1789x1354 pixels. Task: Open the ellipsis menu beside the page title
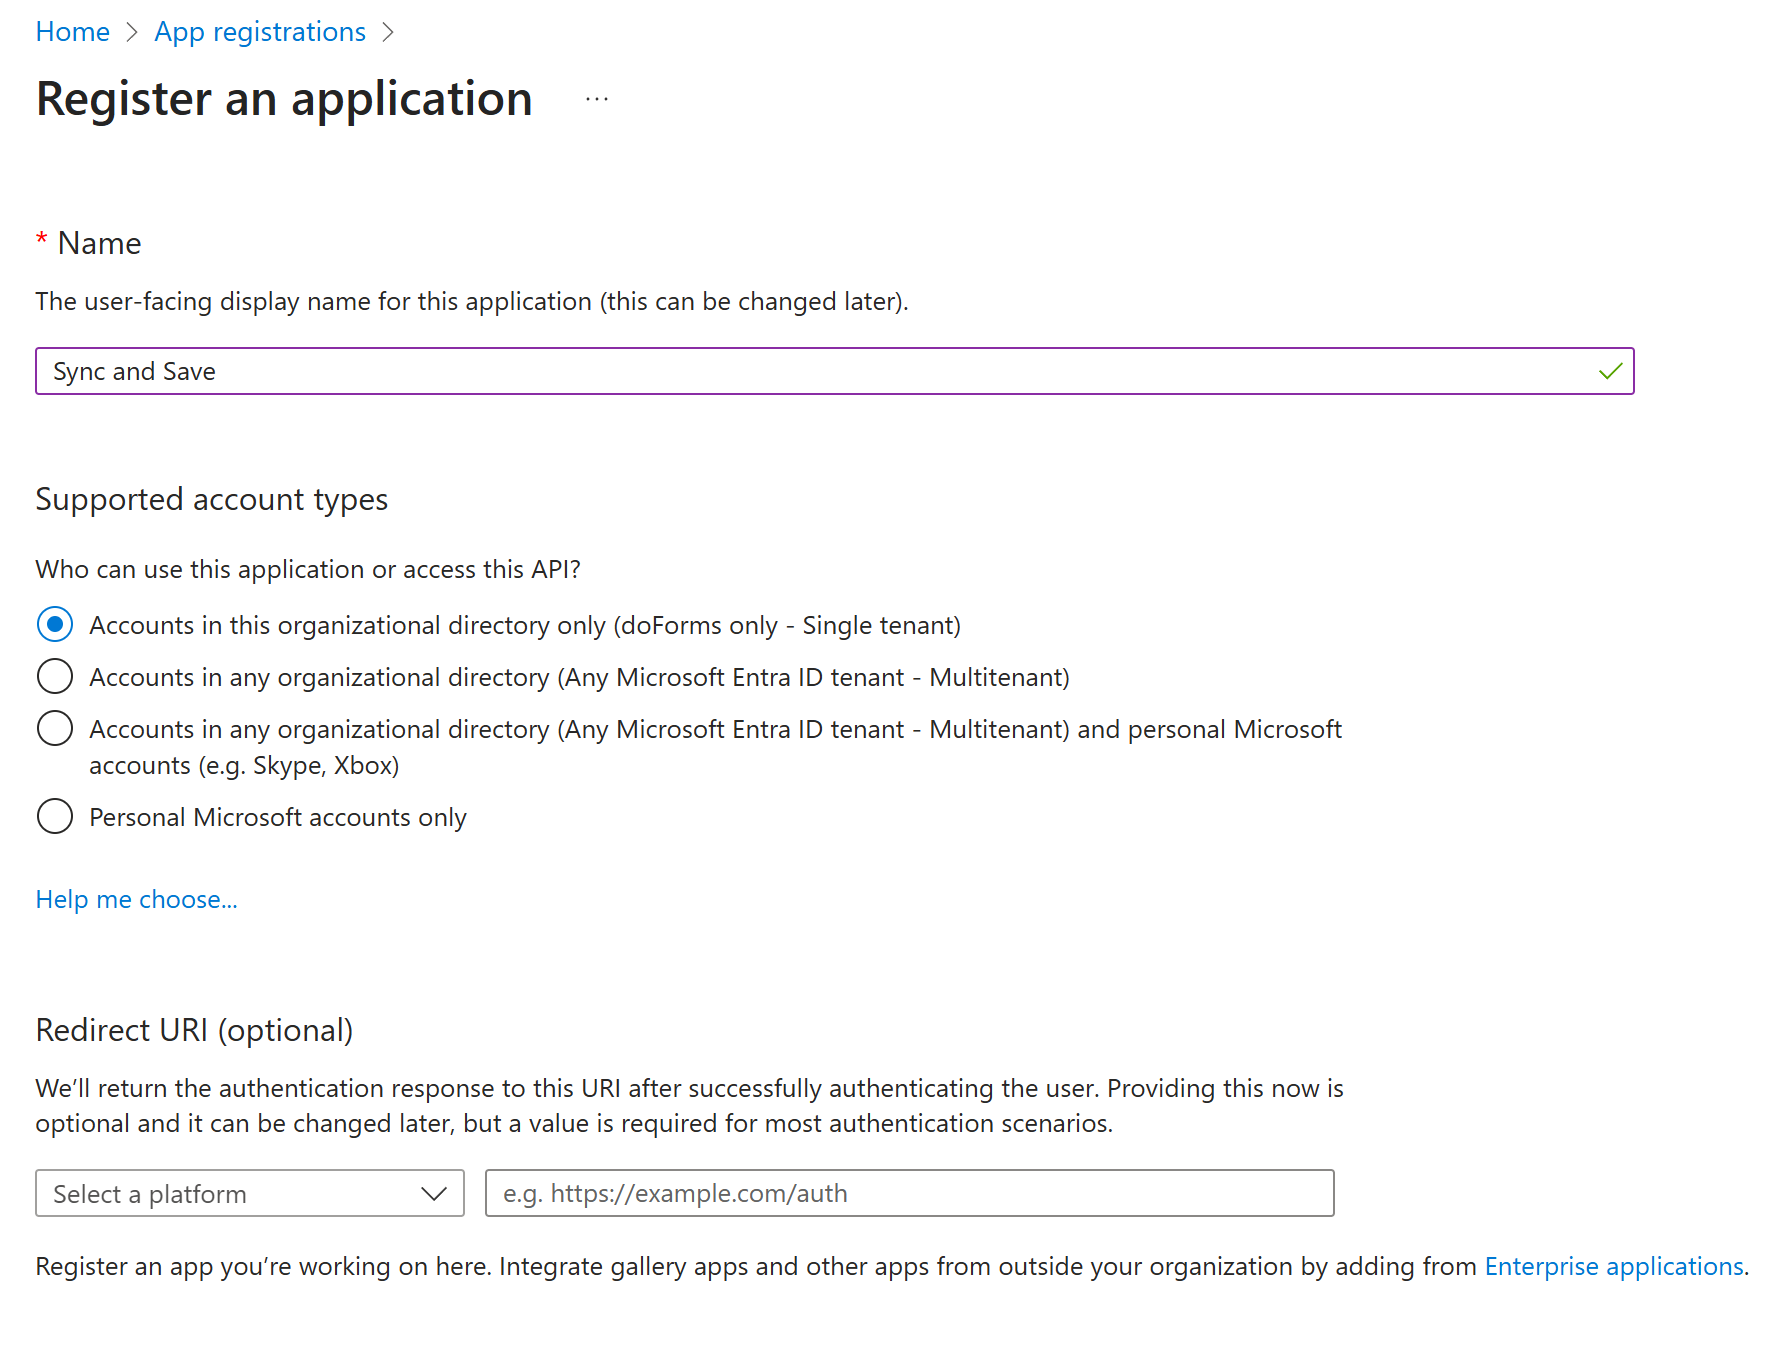point(595,98)
